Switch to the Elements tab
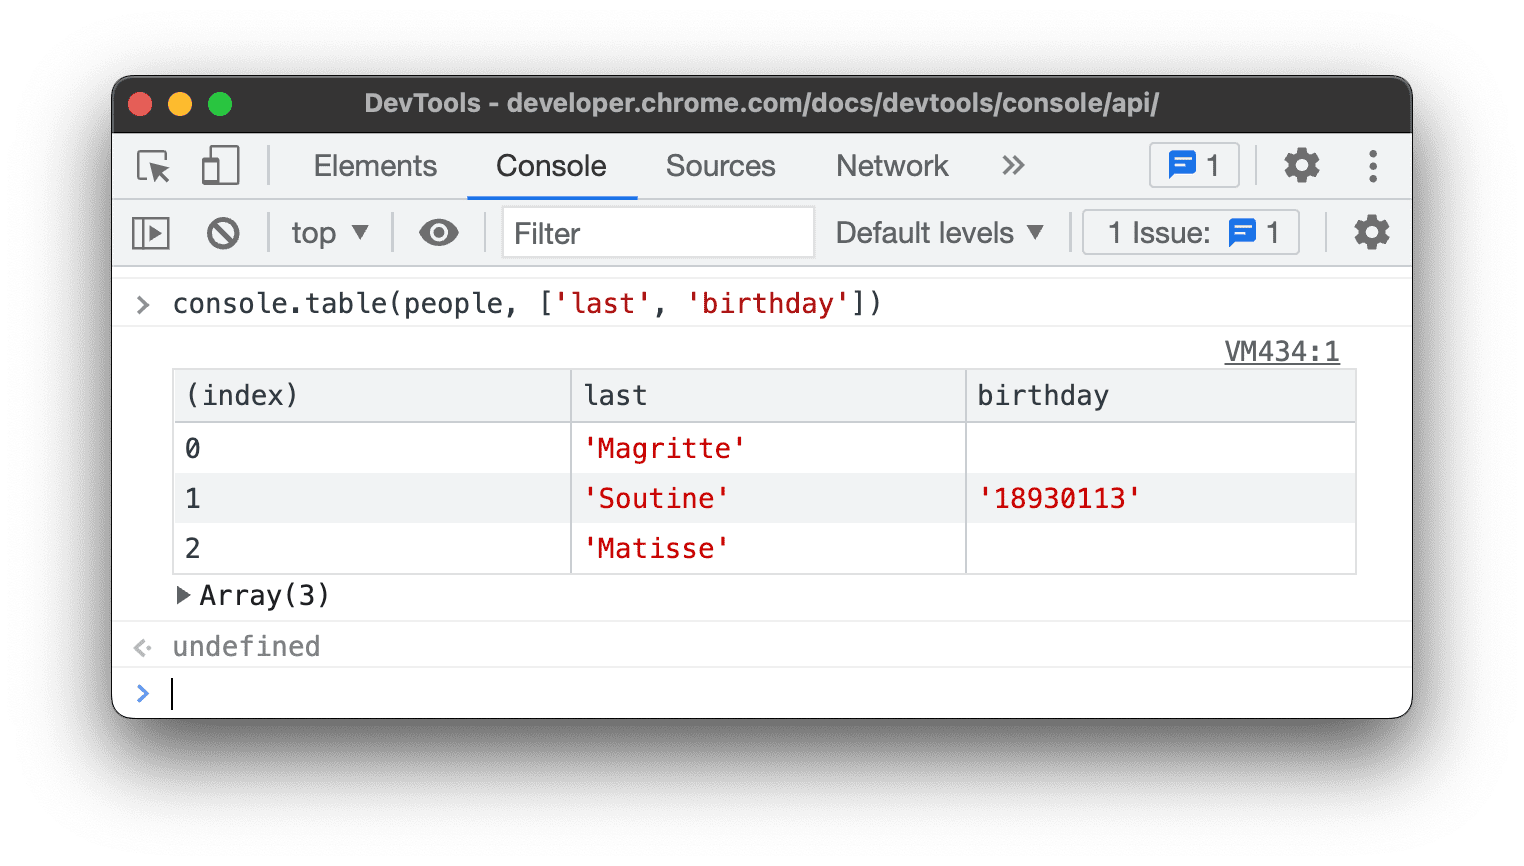Viewport: 1524px width, 866px height. (x=375, y=165)
